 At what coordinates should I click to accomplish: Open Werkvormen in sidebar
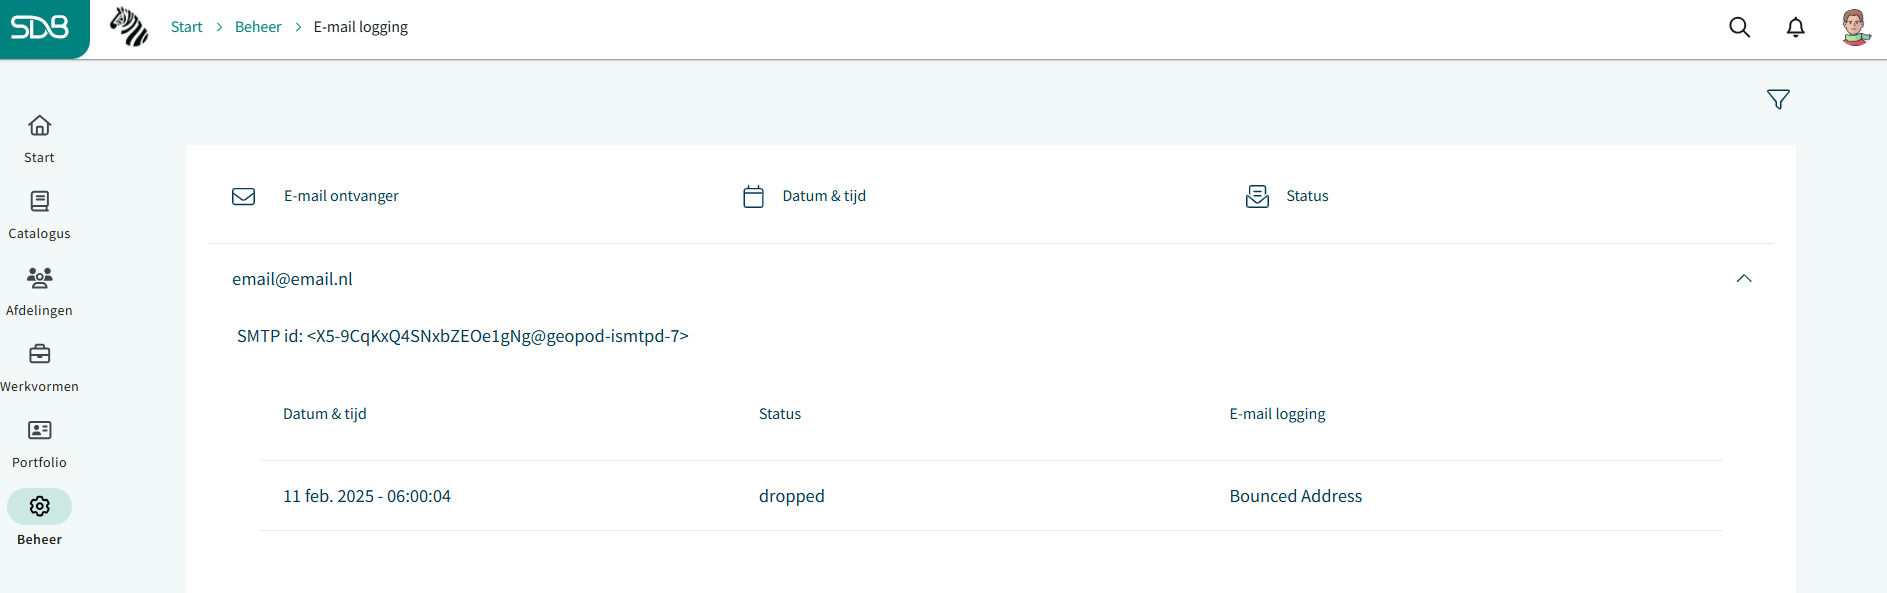(39, 368)
